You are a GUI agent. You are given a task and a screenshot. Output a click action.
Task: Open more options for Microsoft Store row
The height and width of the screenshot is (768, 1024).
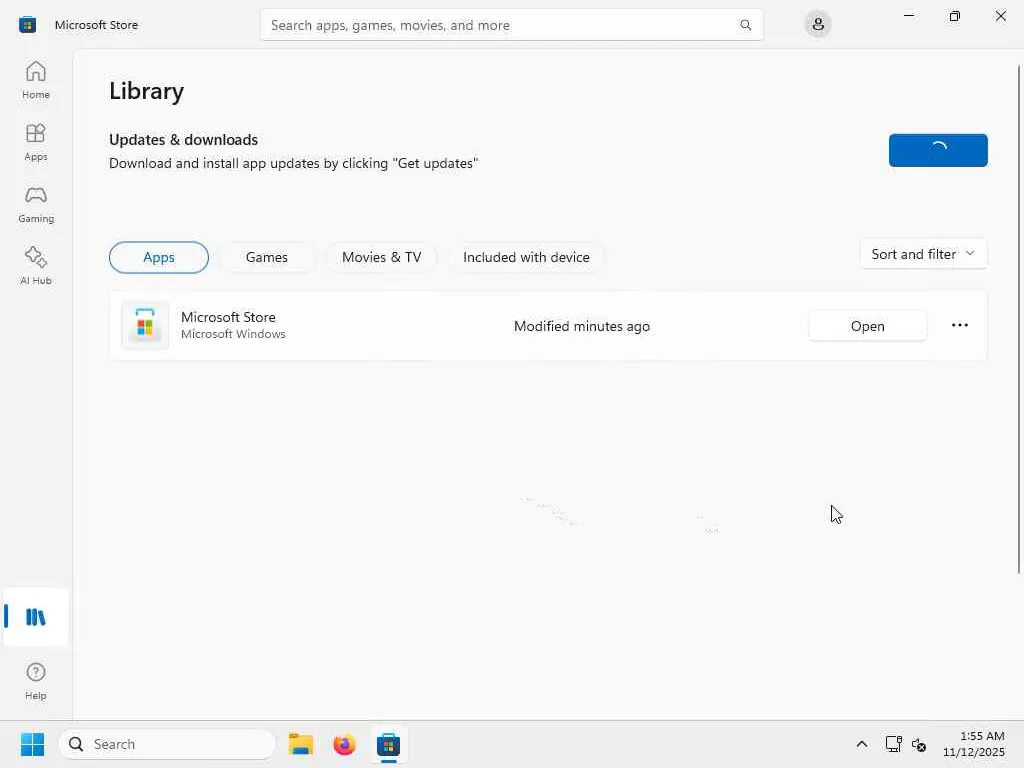pyautogui.click(x=959, y=325)
